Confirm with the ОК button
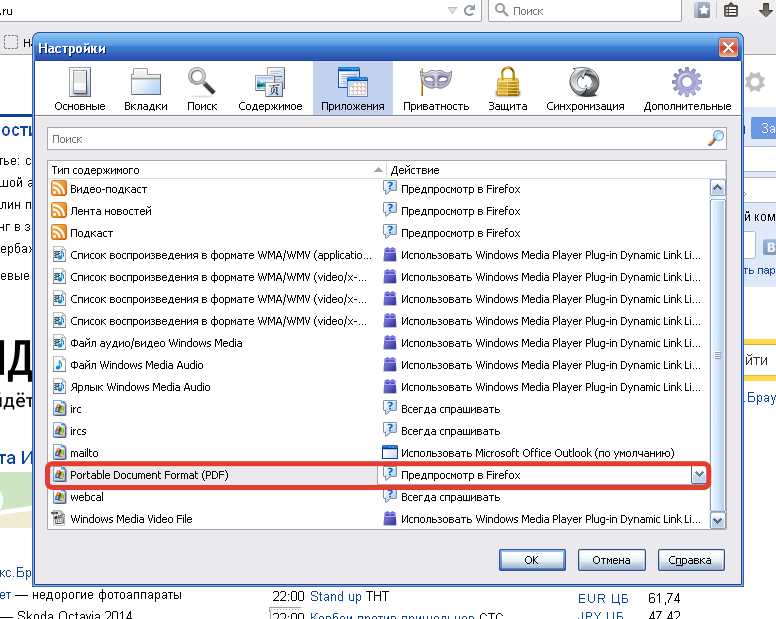This screenshot has width=776, height=619. [x=532, y=560]
